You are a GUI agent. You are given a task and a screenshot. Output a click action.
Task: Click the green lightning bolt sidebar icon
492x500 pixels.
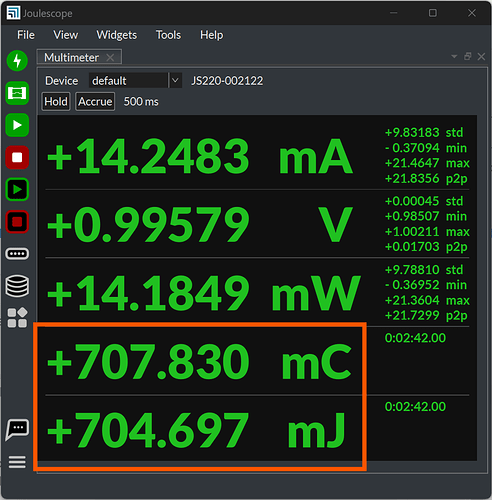17,61
